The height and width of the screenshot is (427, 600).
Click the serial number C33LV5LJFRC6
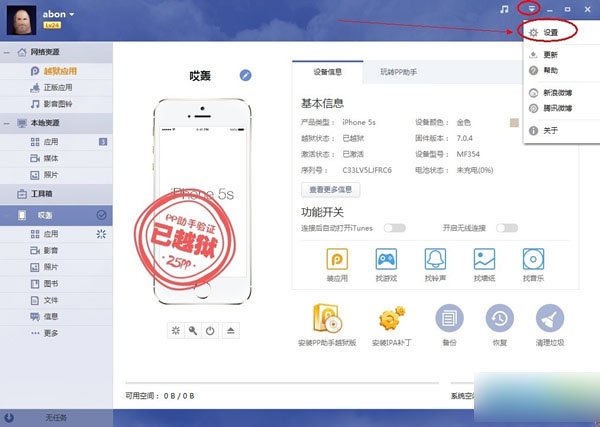click(367, 170)
